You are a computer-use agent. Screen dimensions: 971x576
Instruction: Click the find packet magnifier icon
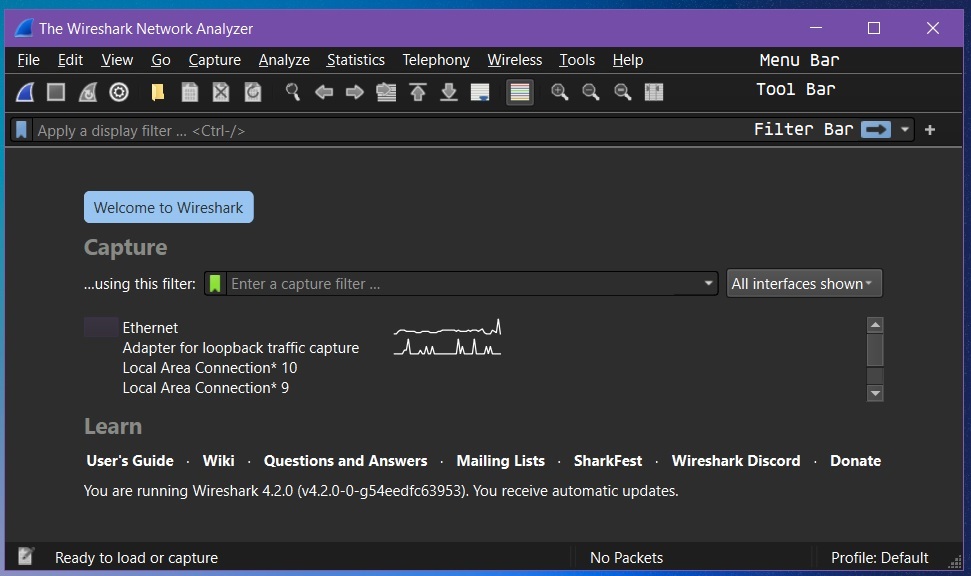pos(293,92)
